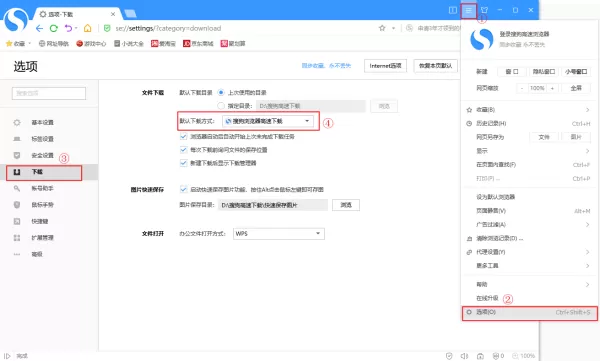Screen dimensions: 600x361
Task: Click the Internet选项 button
Action: (385, 66)
